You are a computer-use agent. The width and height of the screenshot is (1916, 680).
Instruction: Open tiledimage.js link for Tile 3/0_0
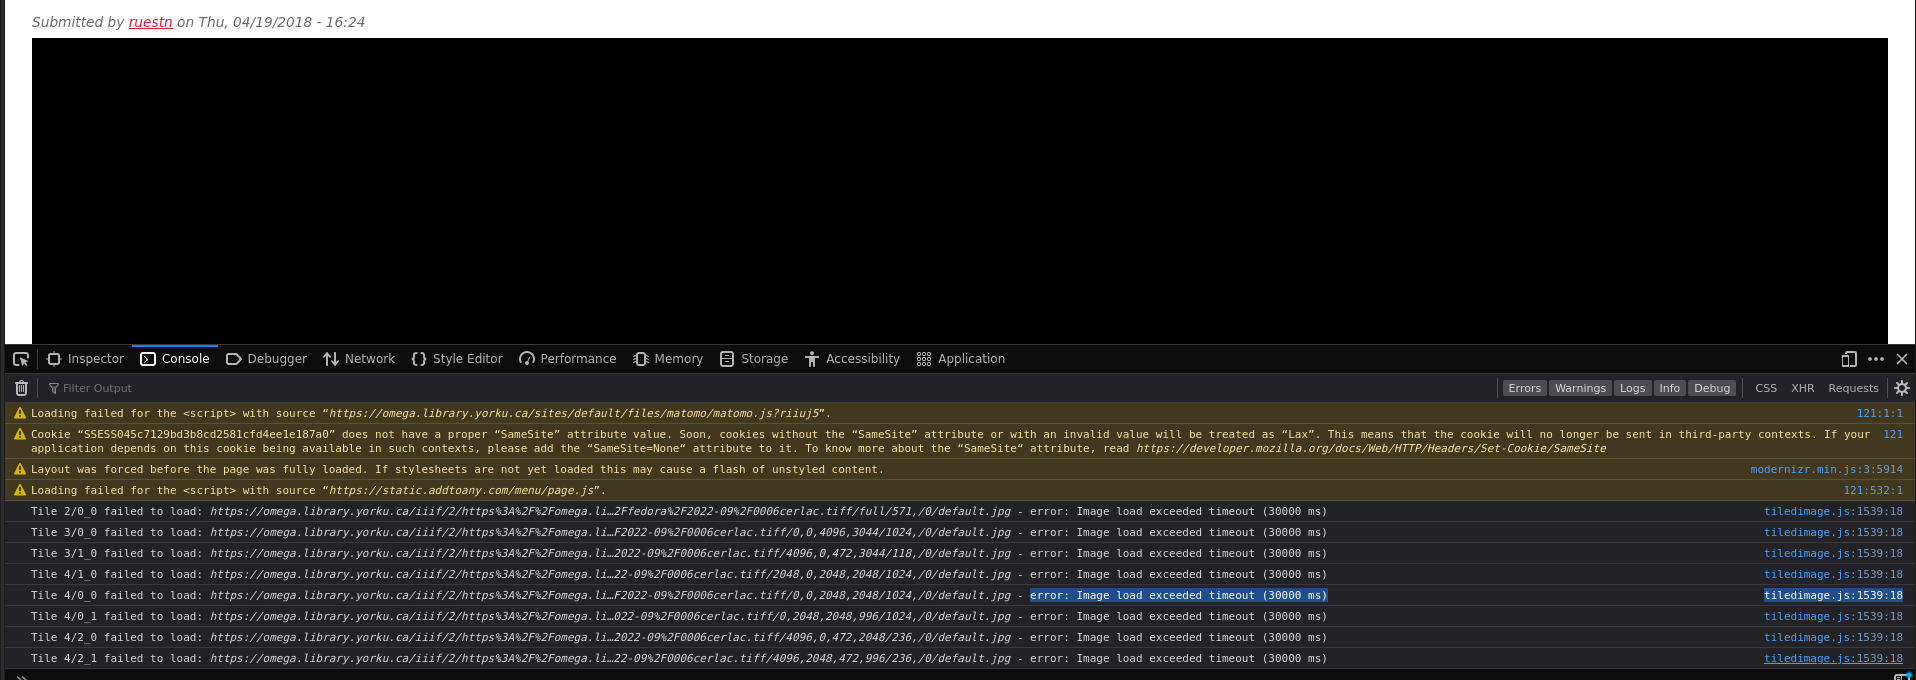pos(1833,532)
